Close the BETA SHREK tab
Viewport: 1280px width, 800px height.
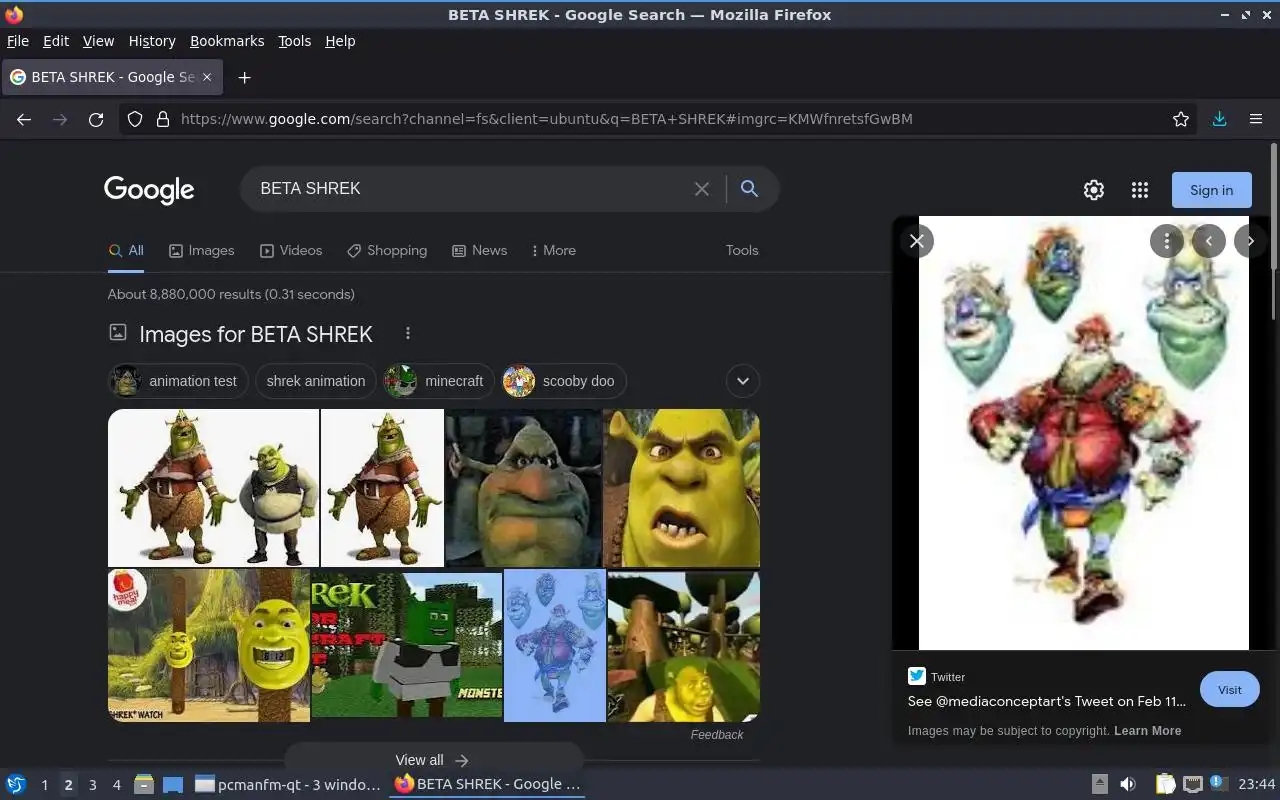click(x=207, y=77)
